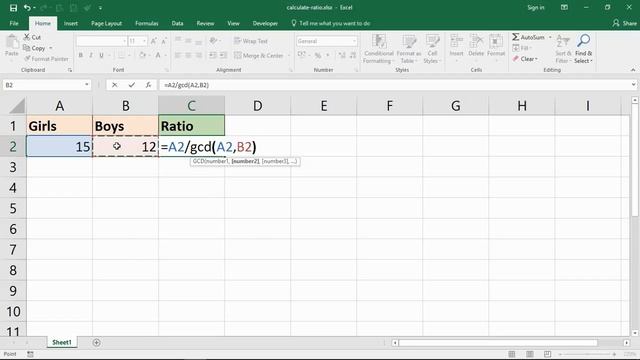Viewport: 640px width, 360px height.
Task: Click the horizontal scrollbar
Action: (x=498, y=343)
